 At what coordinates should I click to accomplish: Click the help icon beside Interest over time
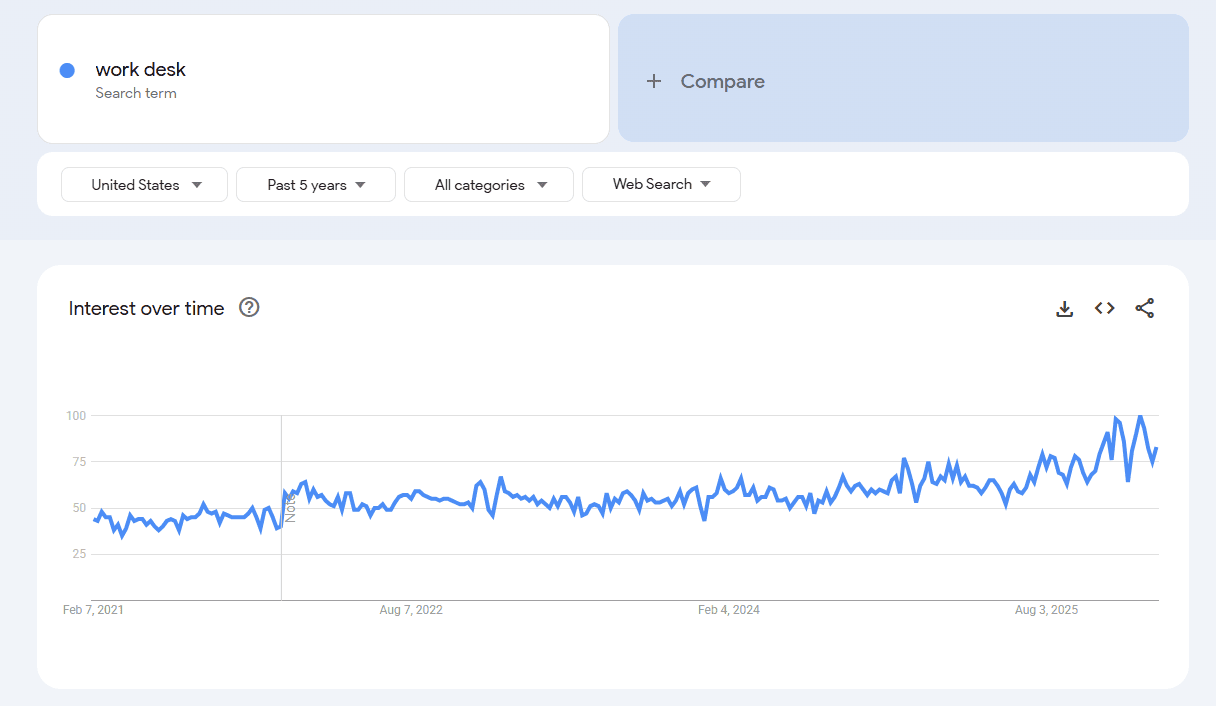click(x=248, y=308)
